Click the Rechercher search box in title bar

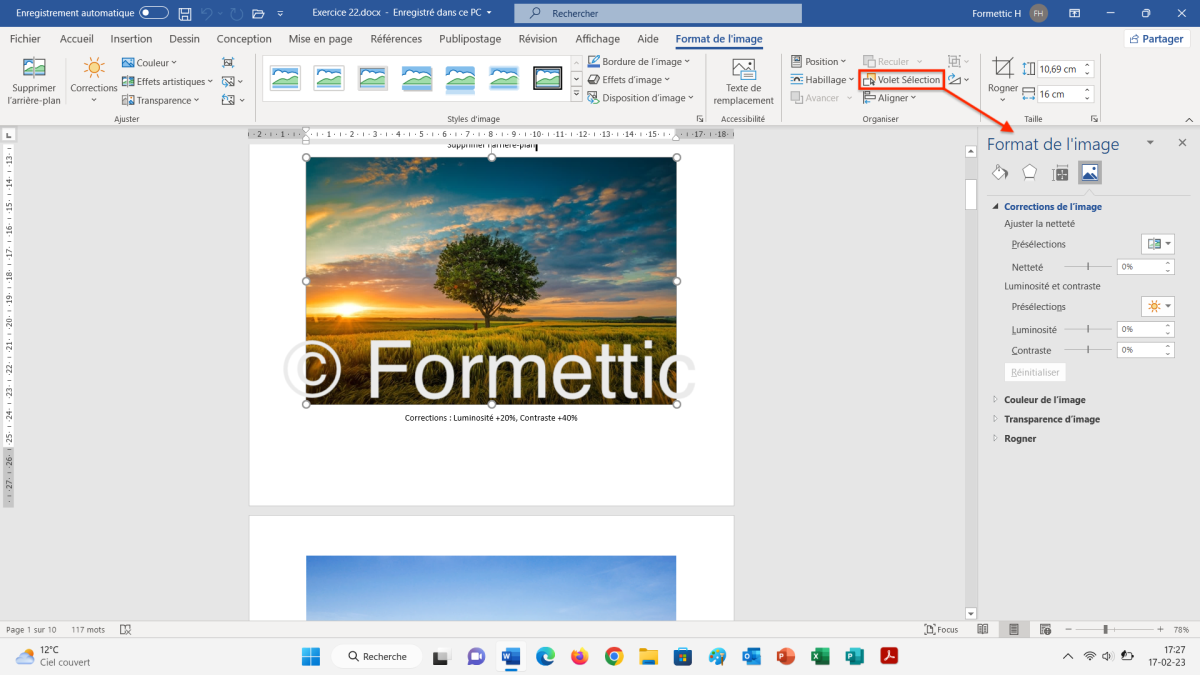pyautogui.click(x=658, y=13)
